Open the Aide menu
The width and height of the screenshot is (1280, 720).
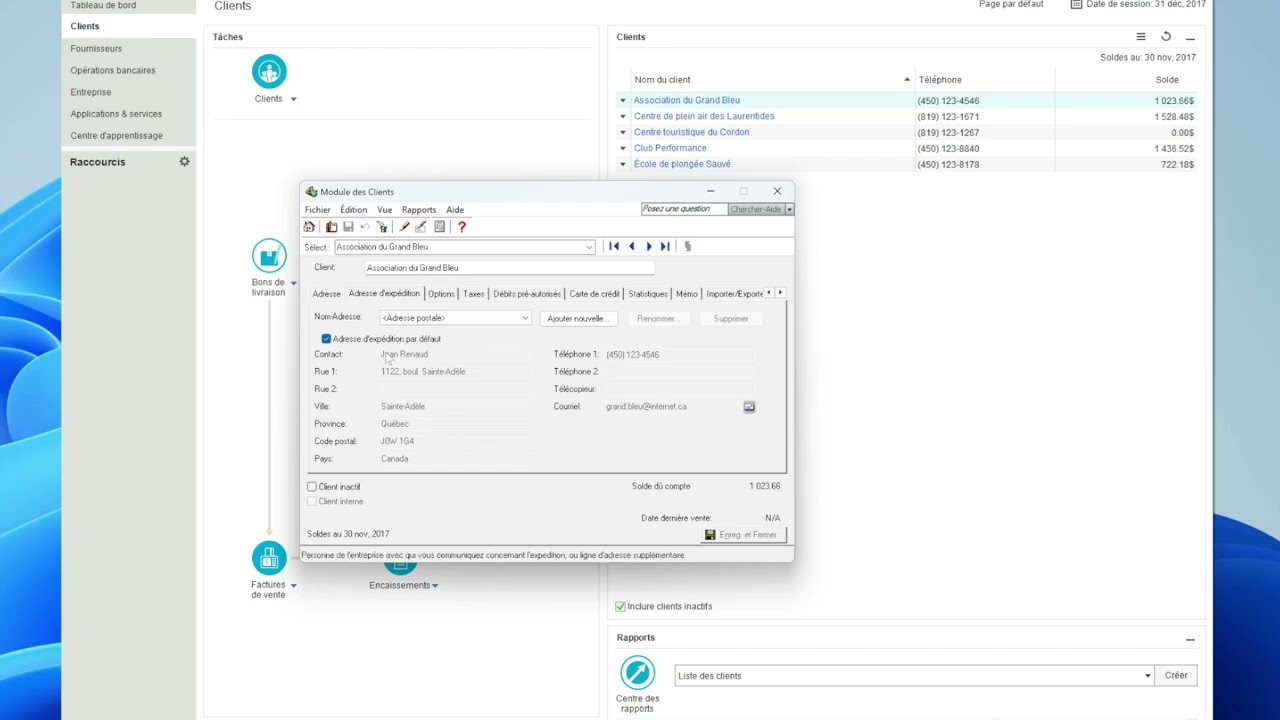[455, 210]
